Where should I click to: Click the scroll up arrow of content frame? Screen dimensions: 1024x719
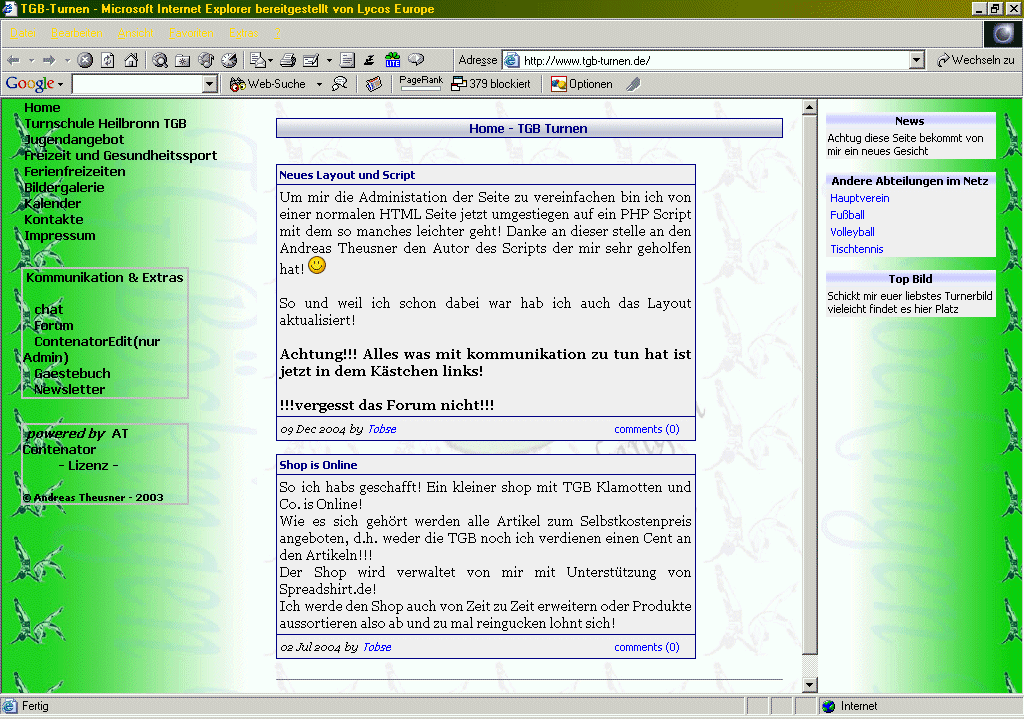point(810,107)
